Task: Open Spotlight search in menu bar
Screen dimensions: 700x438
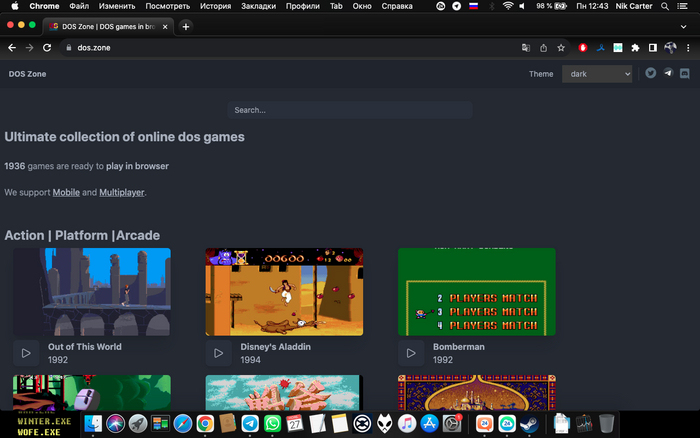Action: click(x=665, y=6)
